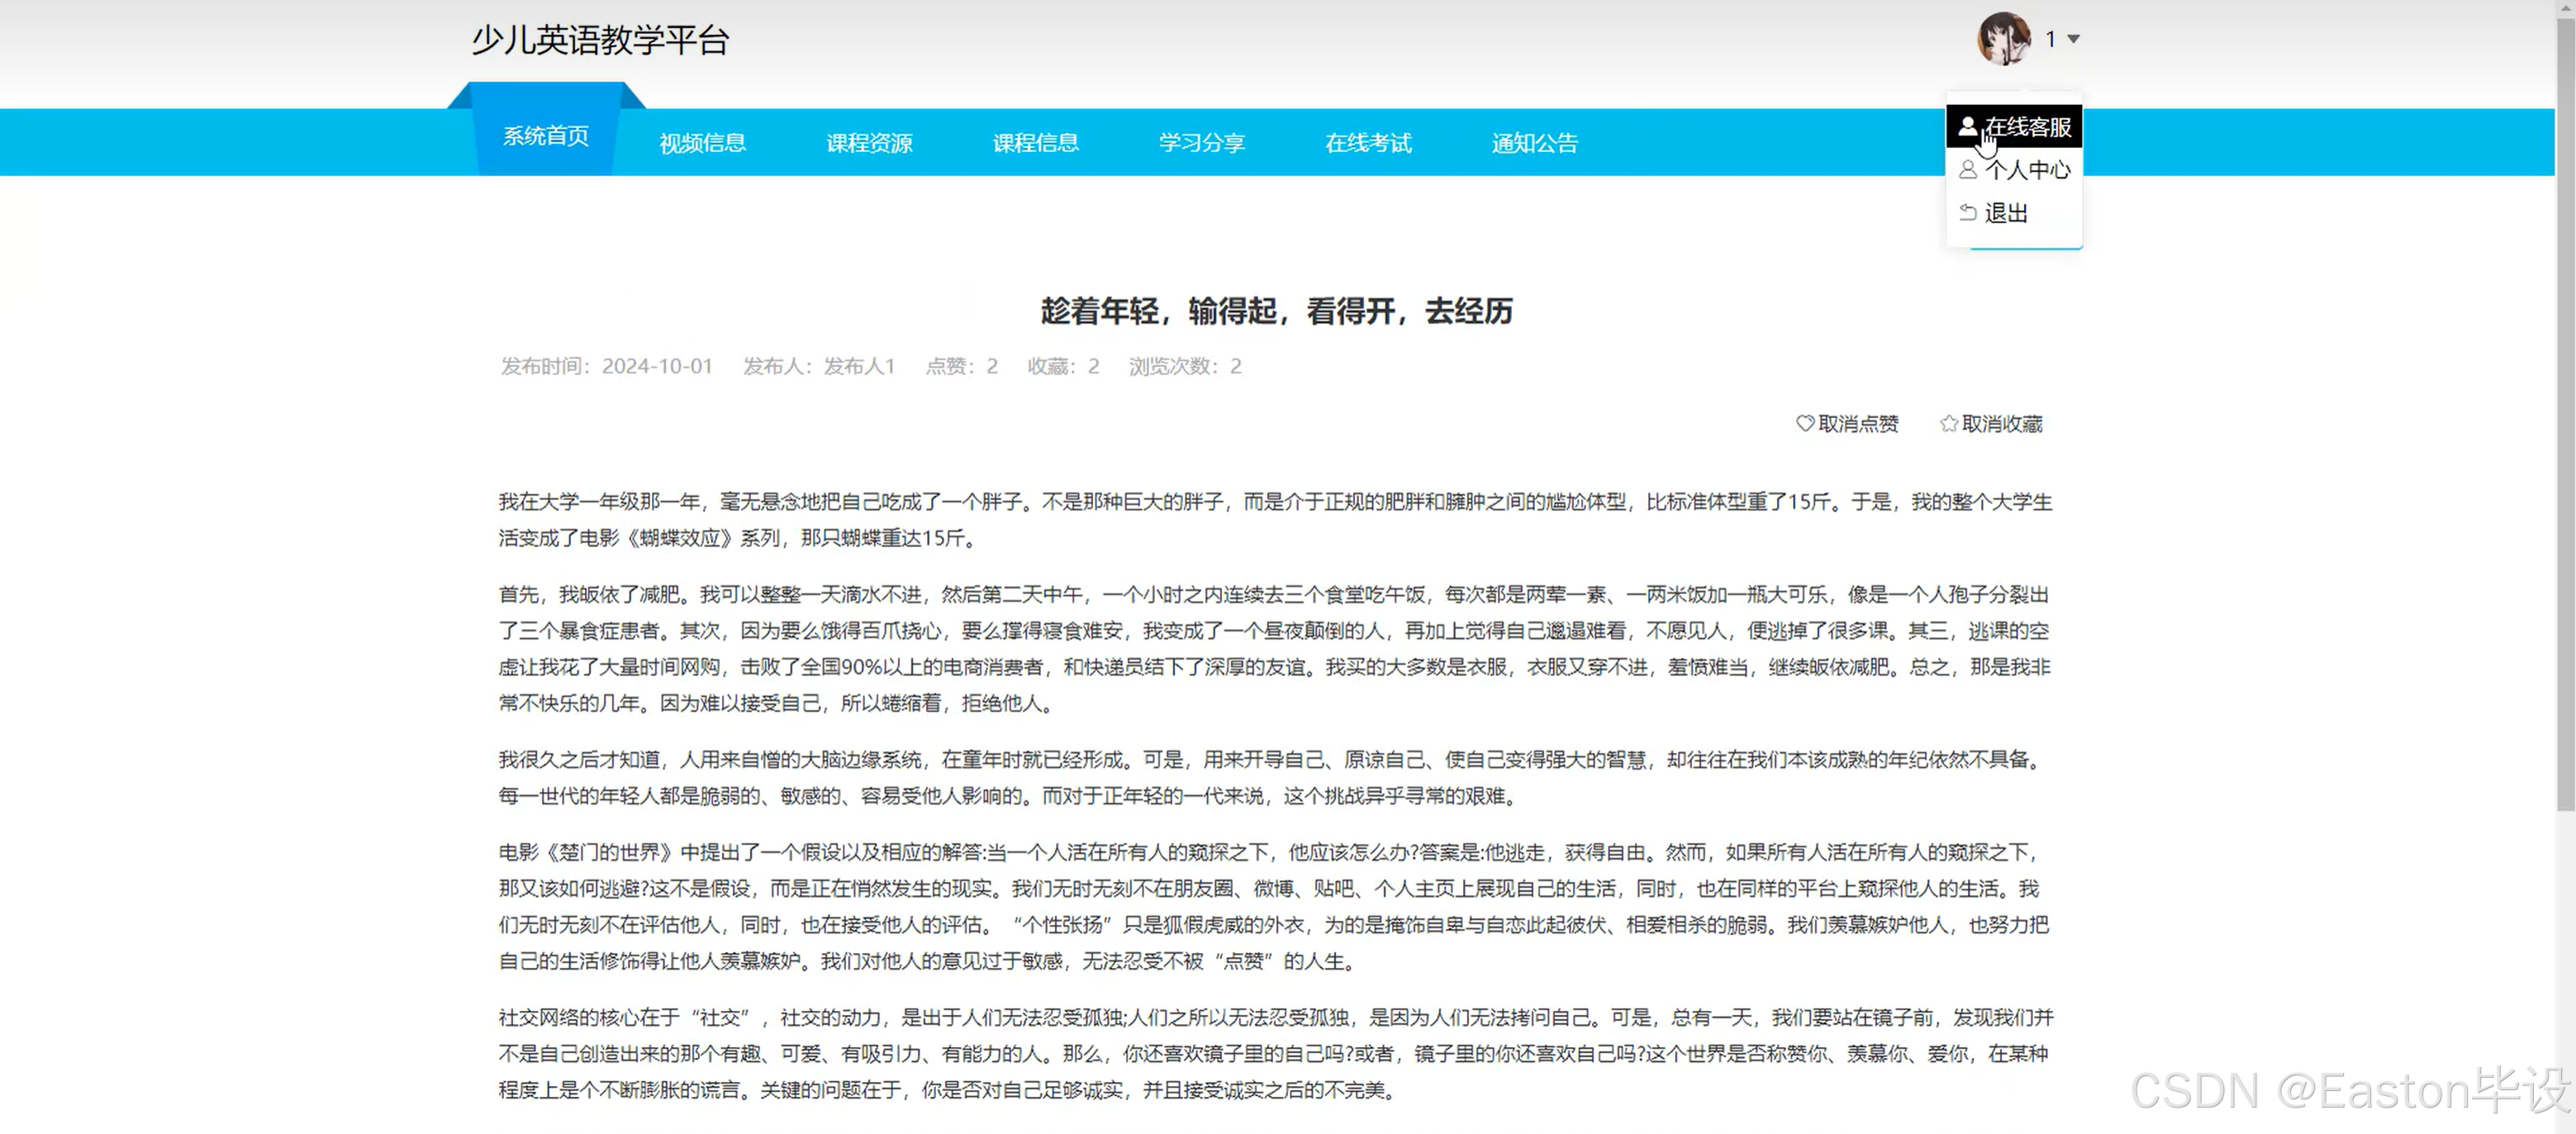The height and width of the screenshot is (1134, 2576).
Task: Expand the user dropdown arrow
Action: 2074,39
